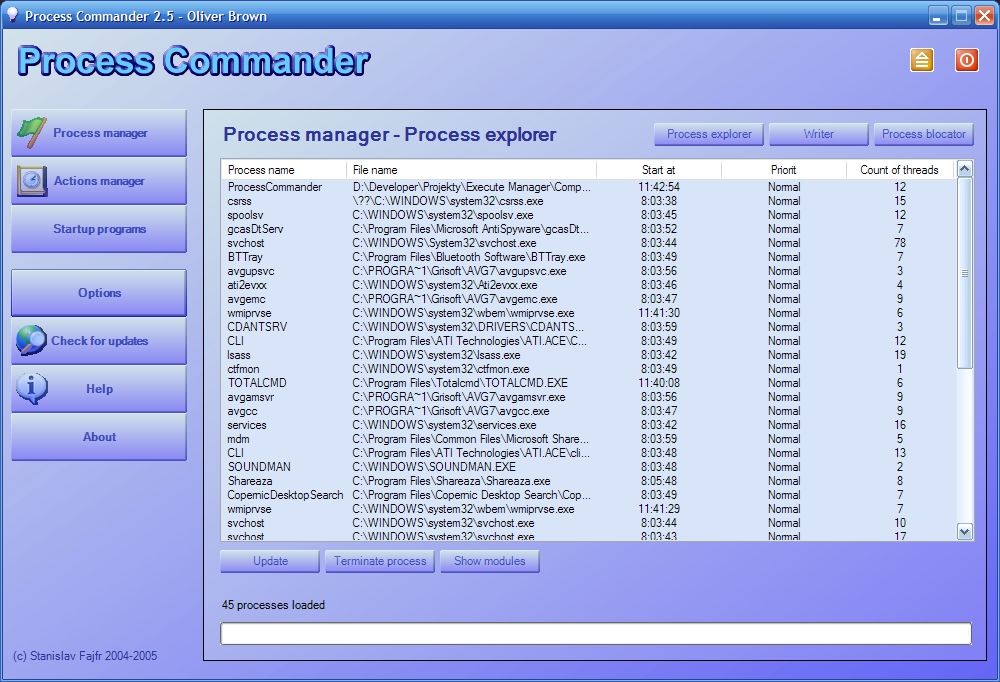Click the '45 processes loaded' status text
1000x682 pixels.
(x=273, y=605)
